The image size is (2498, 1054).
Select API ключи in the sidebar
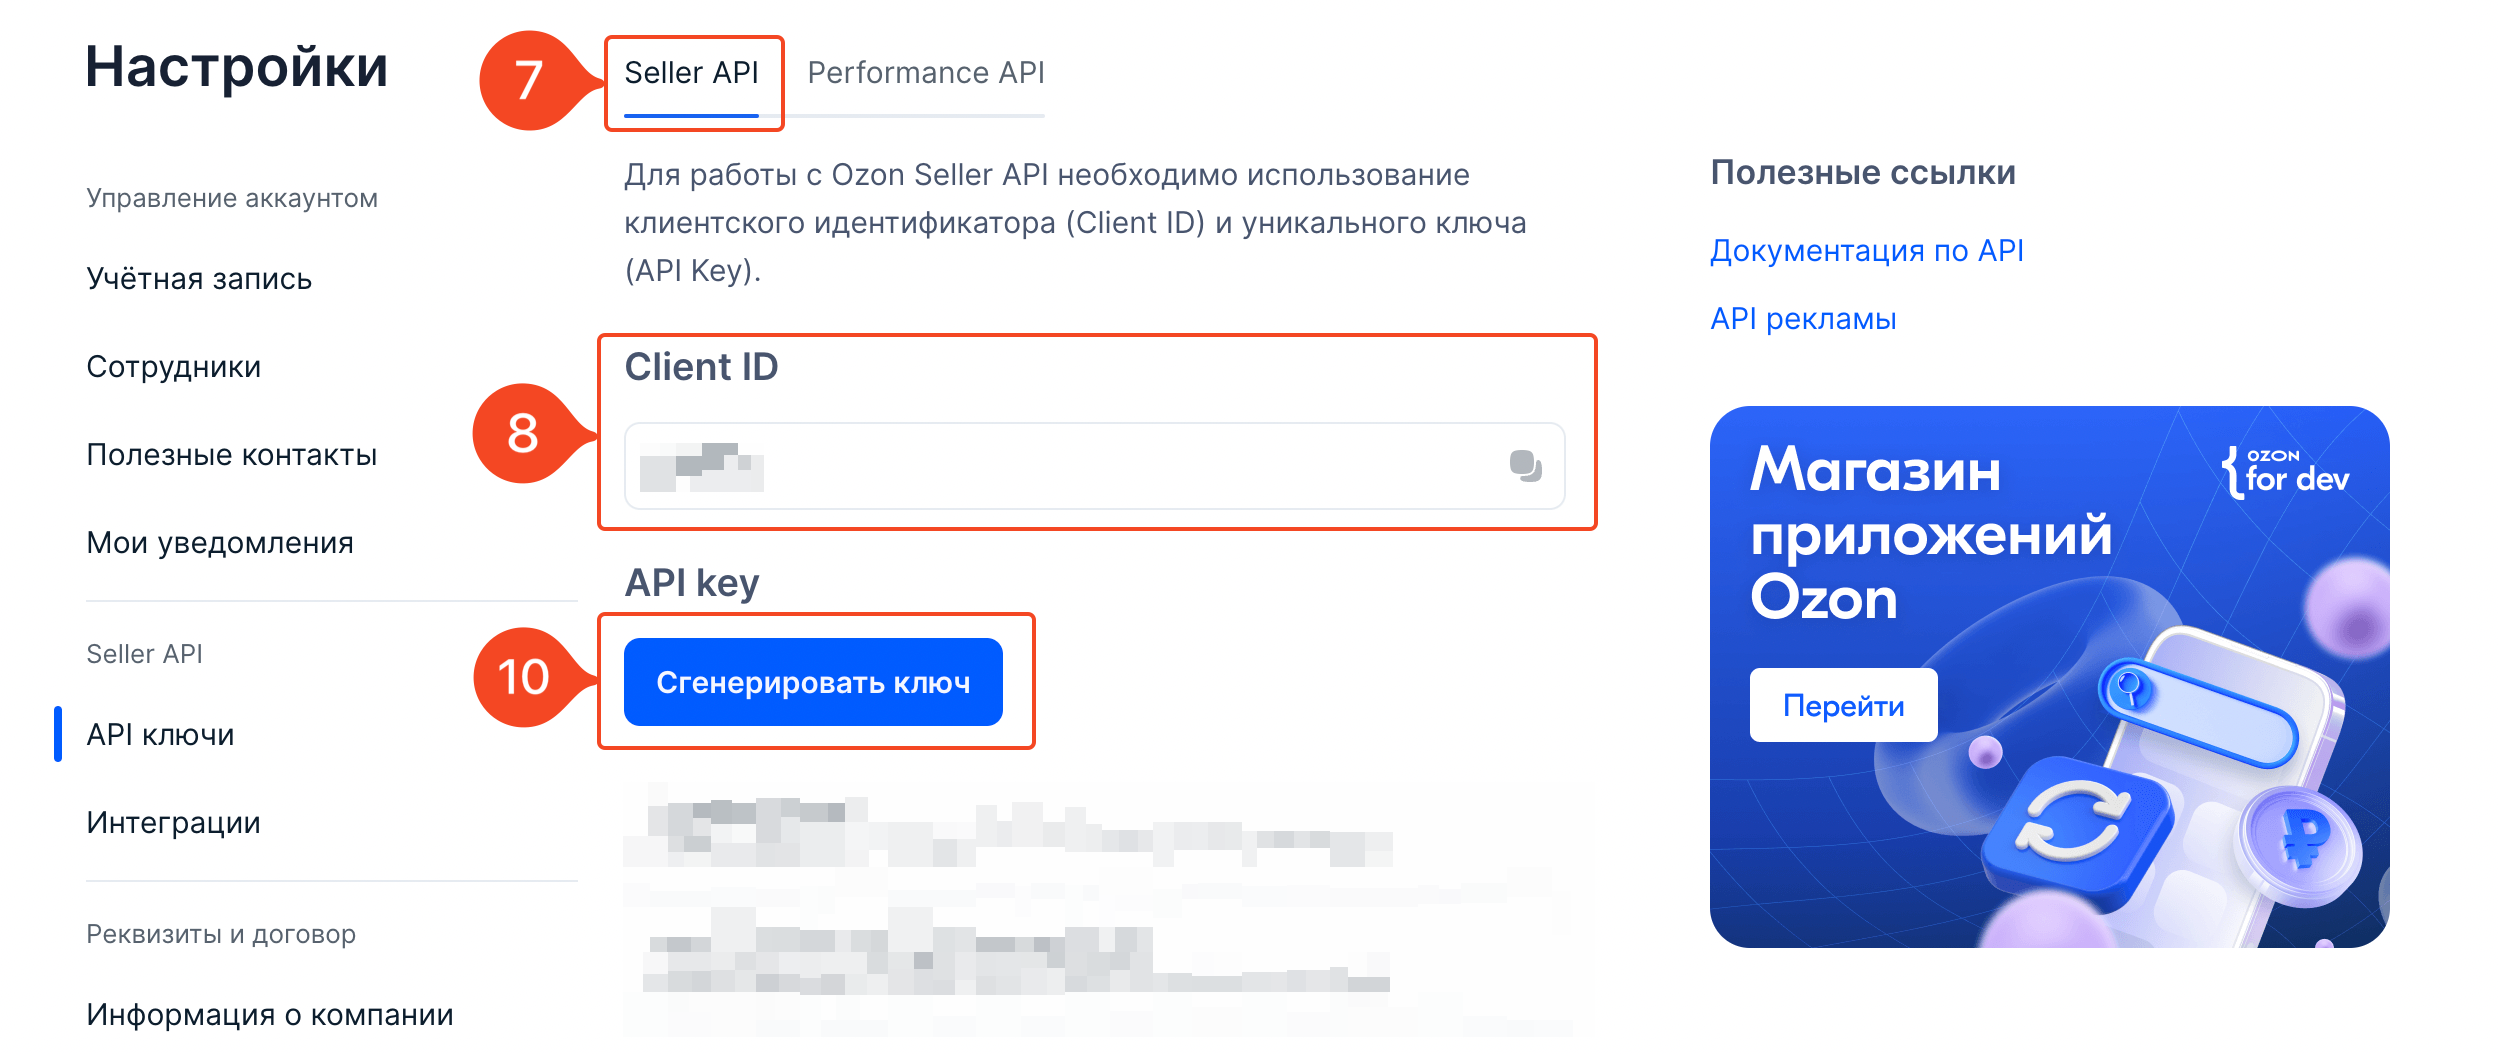(x=160, y=735)
